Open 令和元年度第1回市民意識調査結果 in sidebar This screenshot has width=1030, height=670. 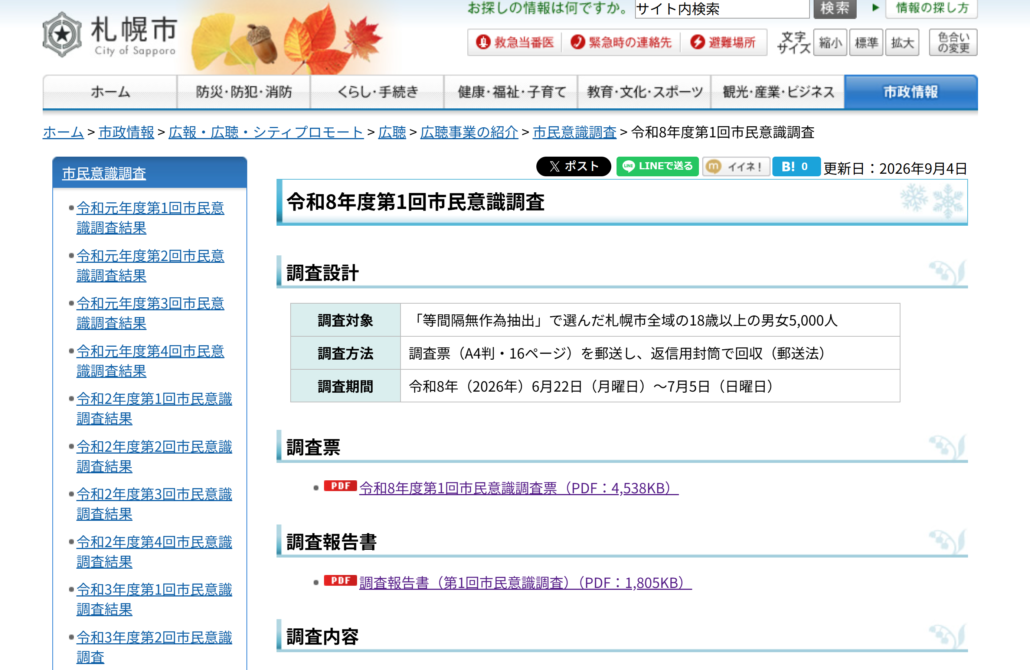pos(150,217)
